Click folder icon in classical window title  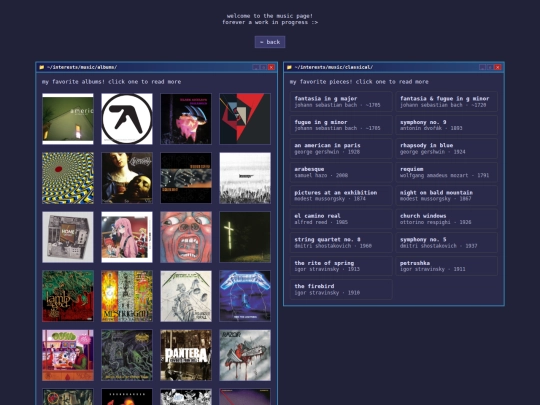(289, 67)
